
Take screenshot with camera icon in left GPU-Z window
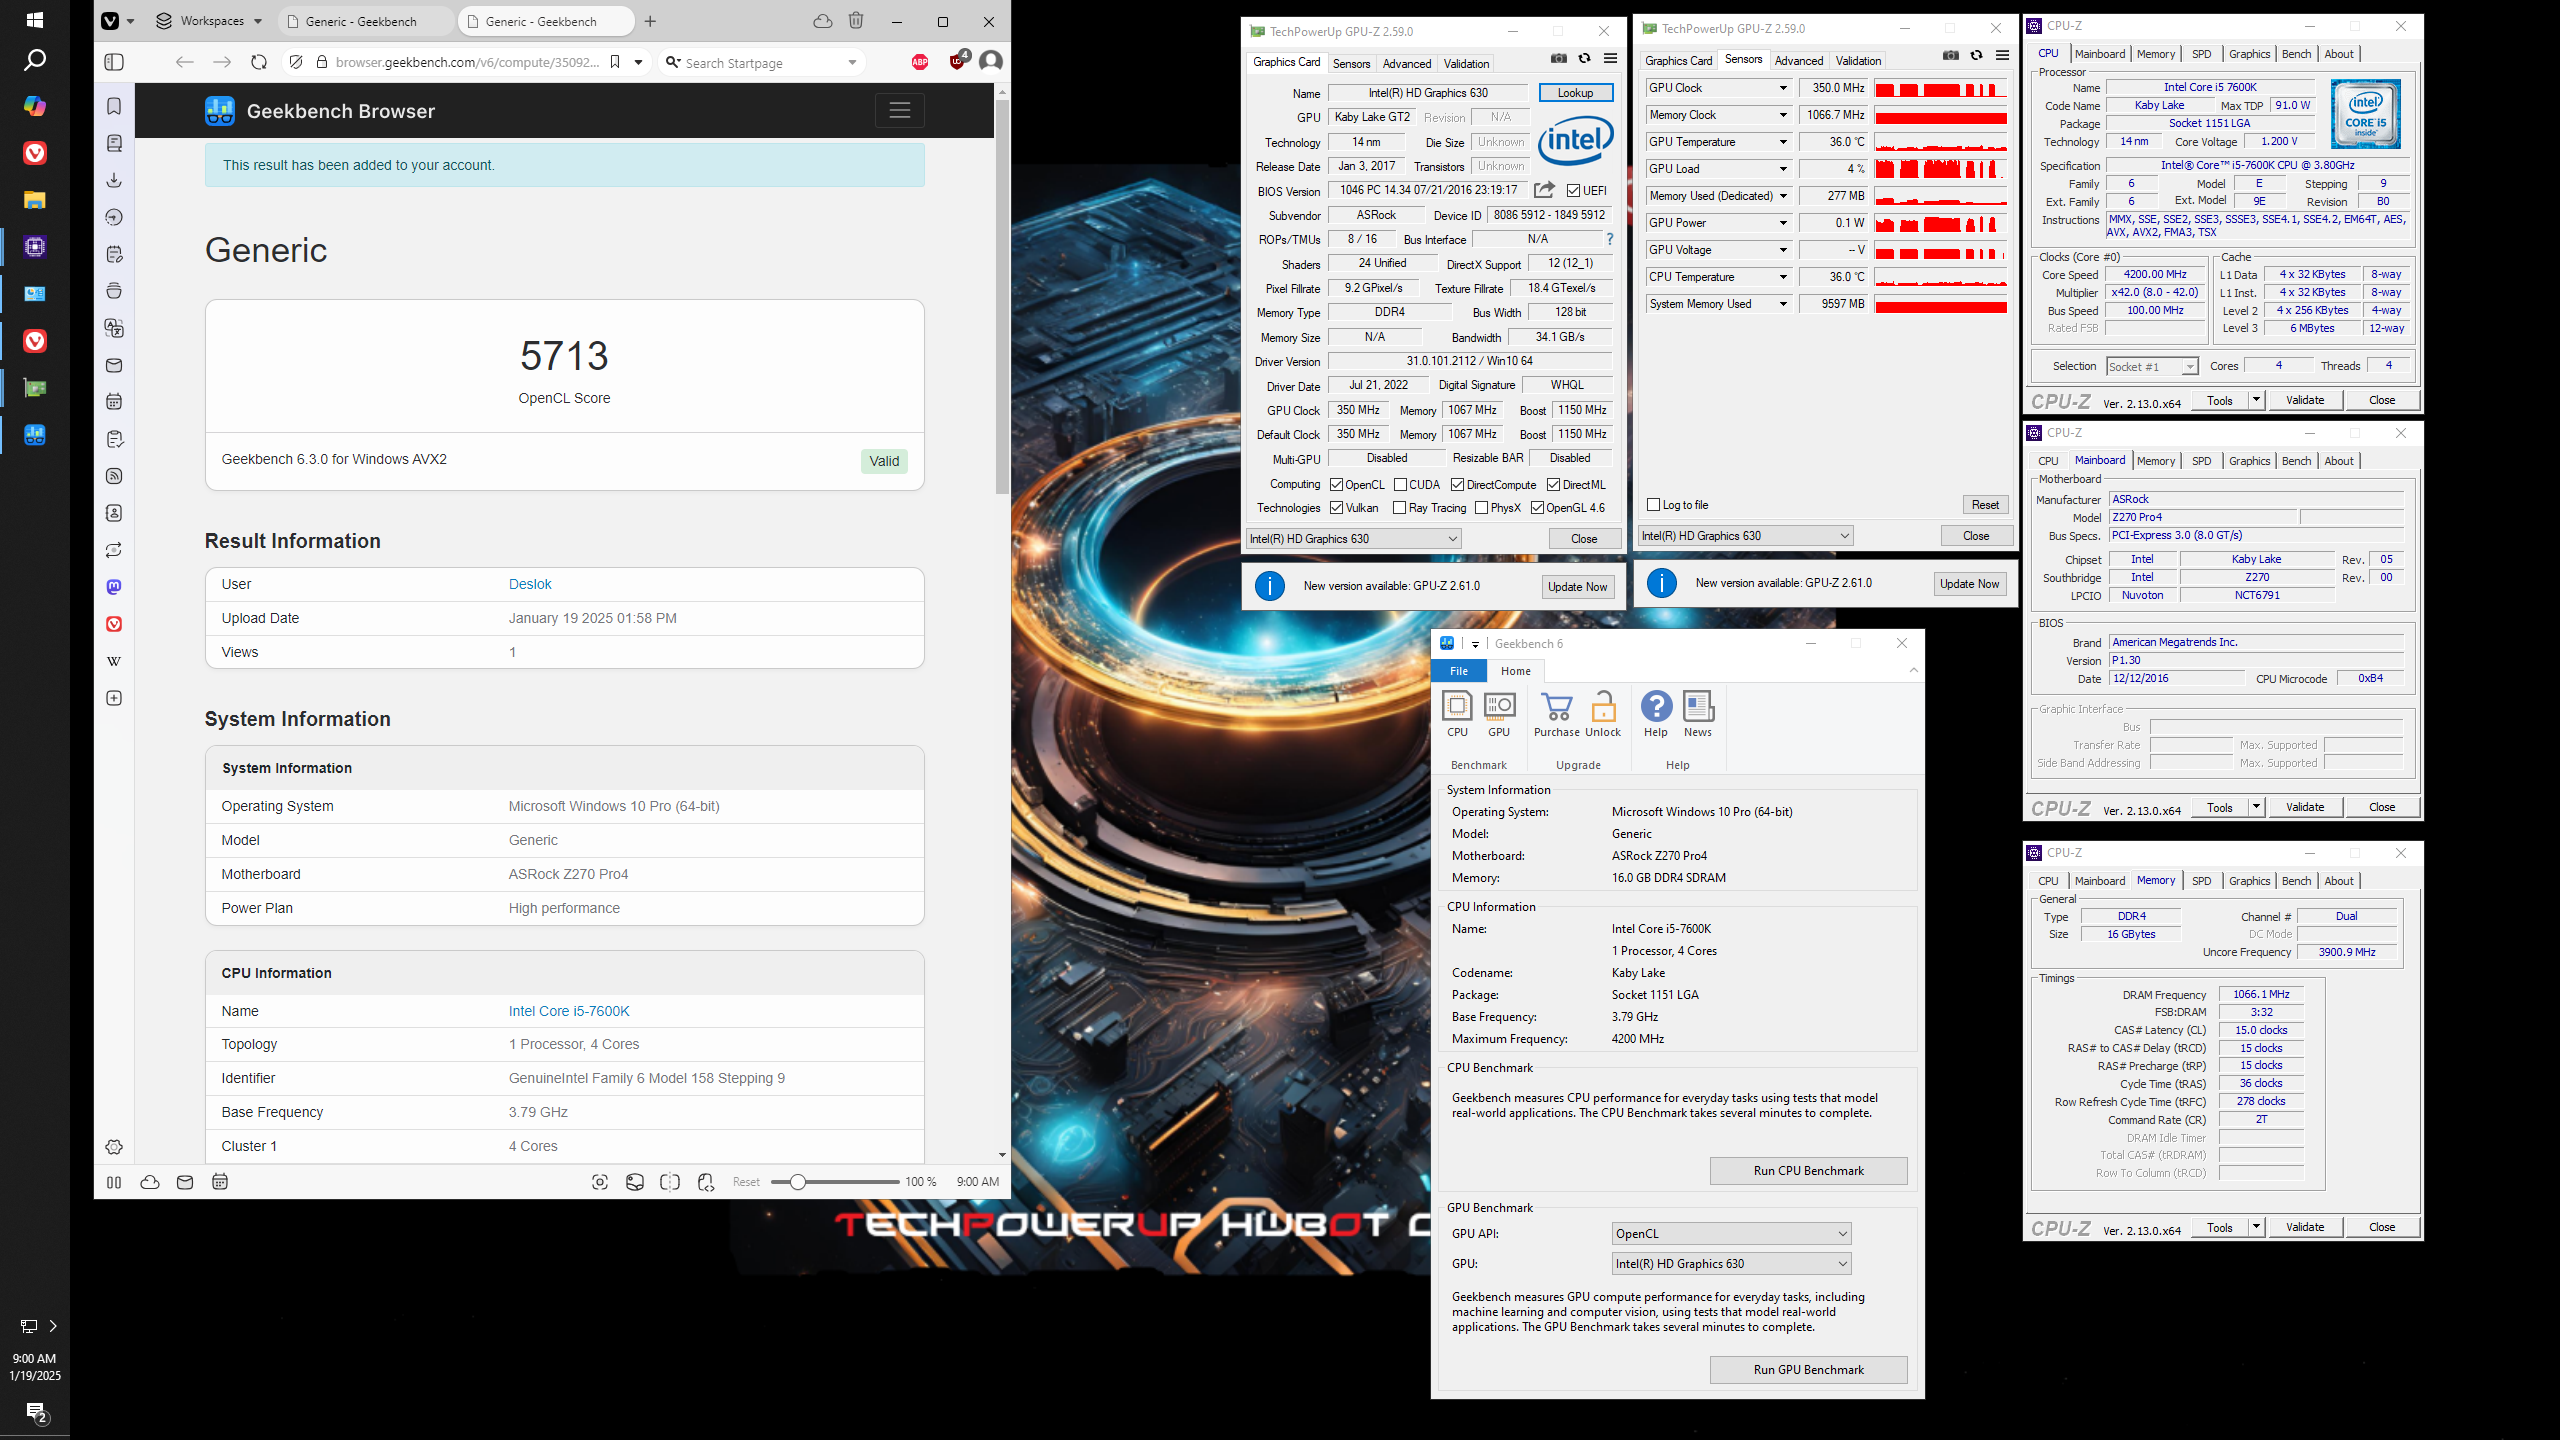(1559, 59)
